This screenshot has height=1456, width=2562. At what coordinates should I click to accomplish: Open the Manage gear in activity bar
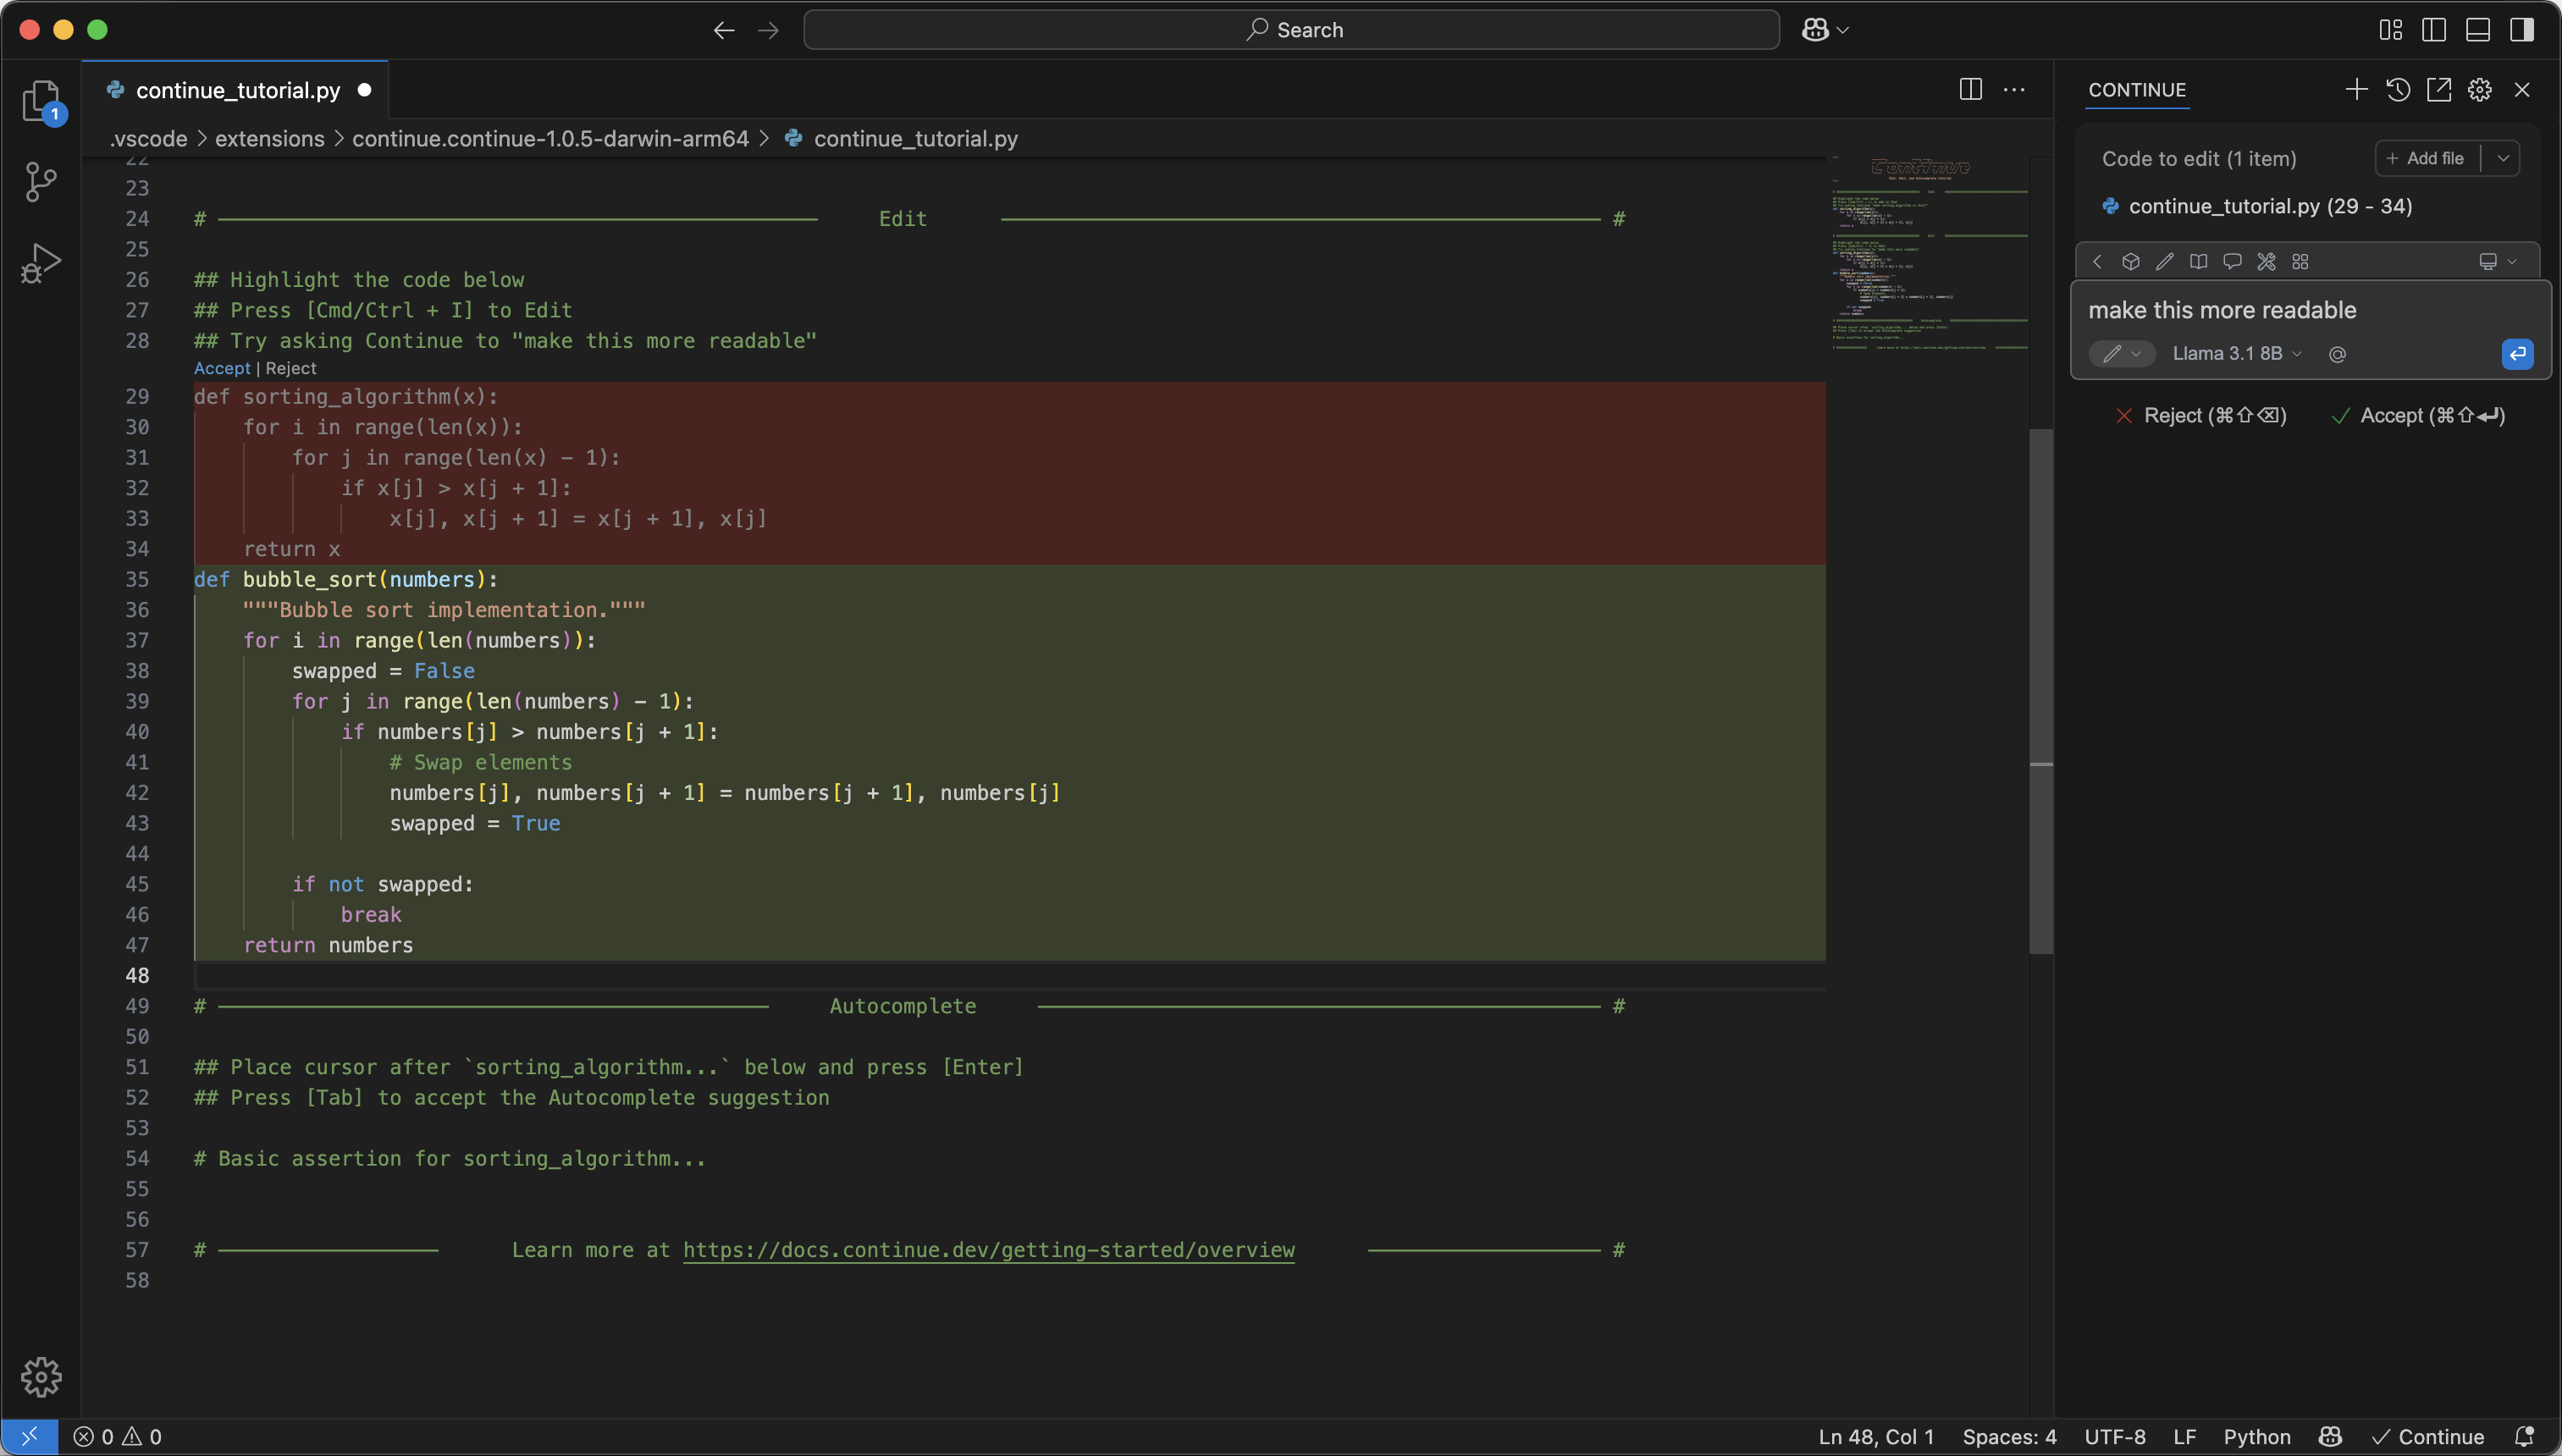[41, 1376]
